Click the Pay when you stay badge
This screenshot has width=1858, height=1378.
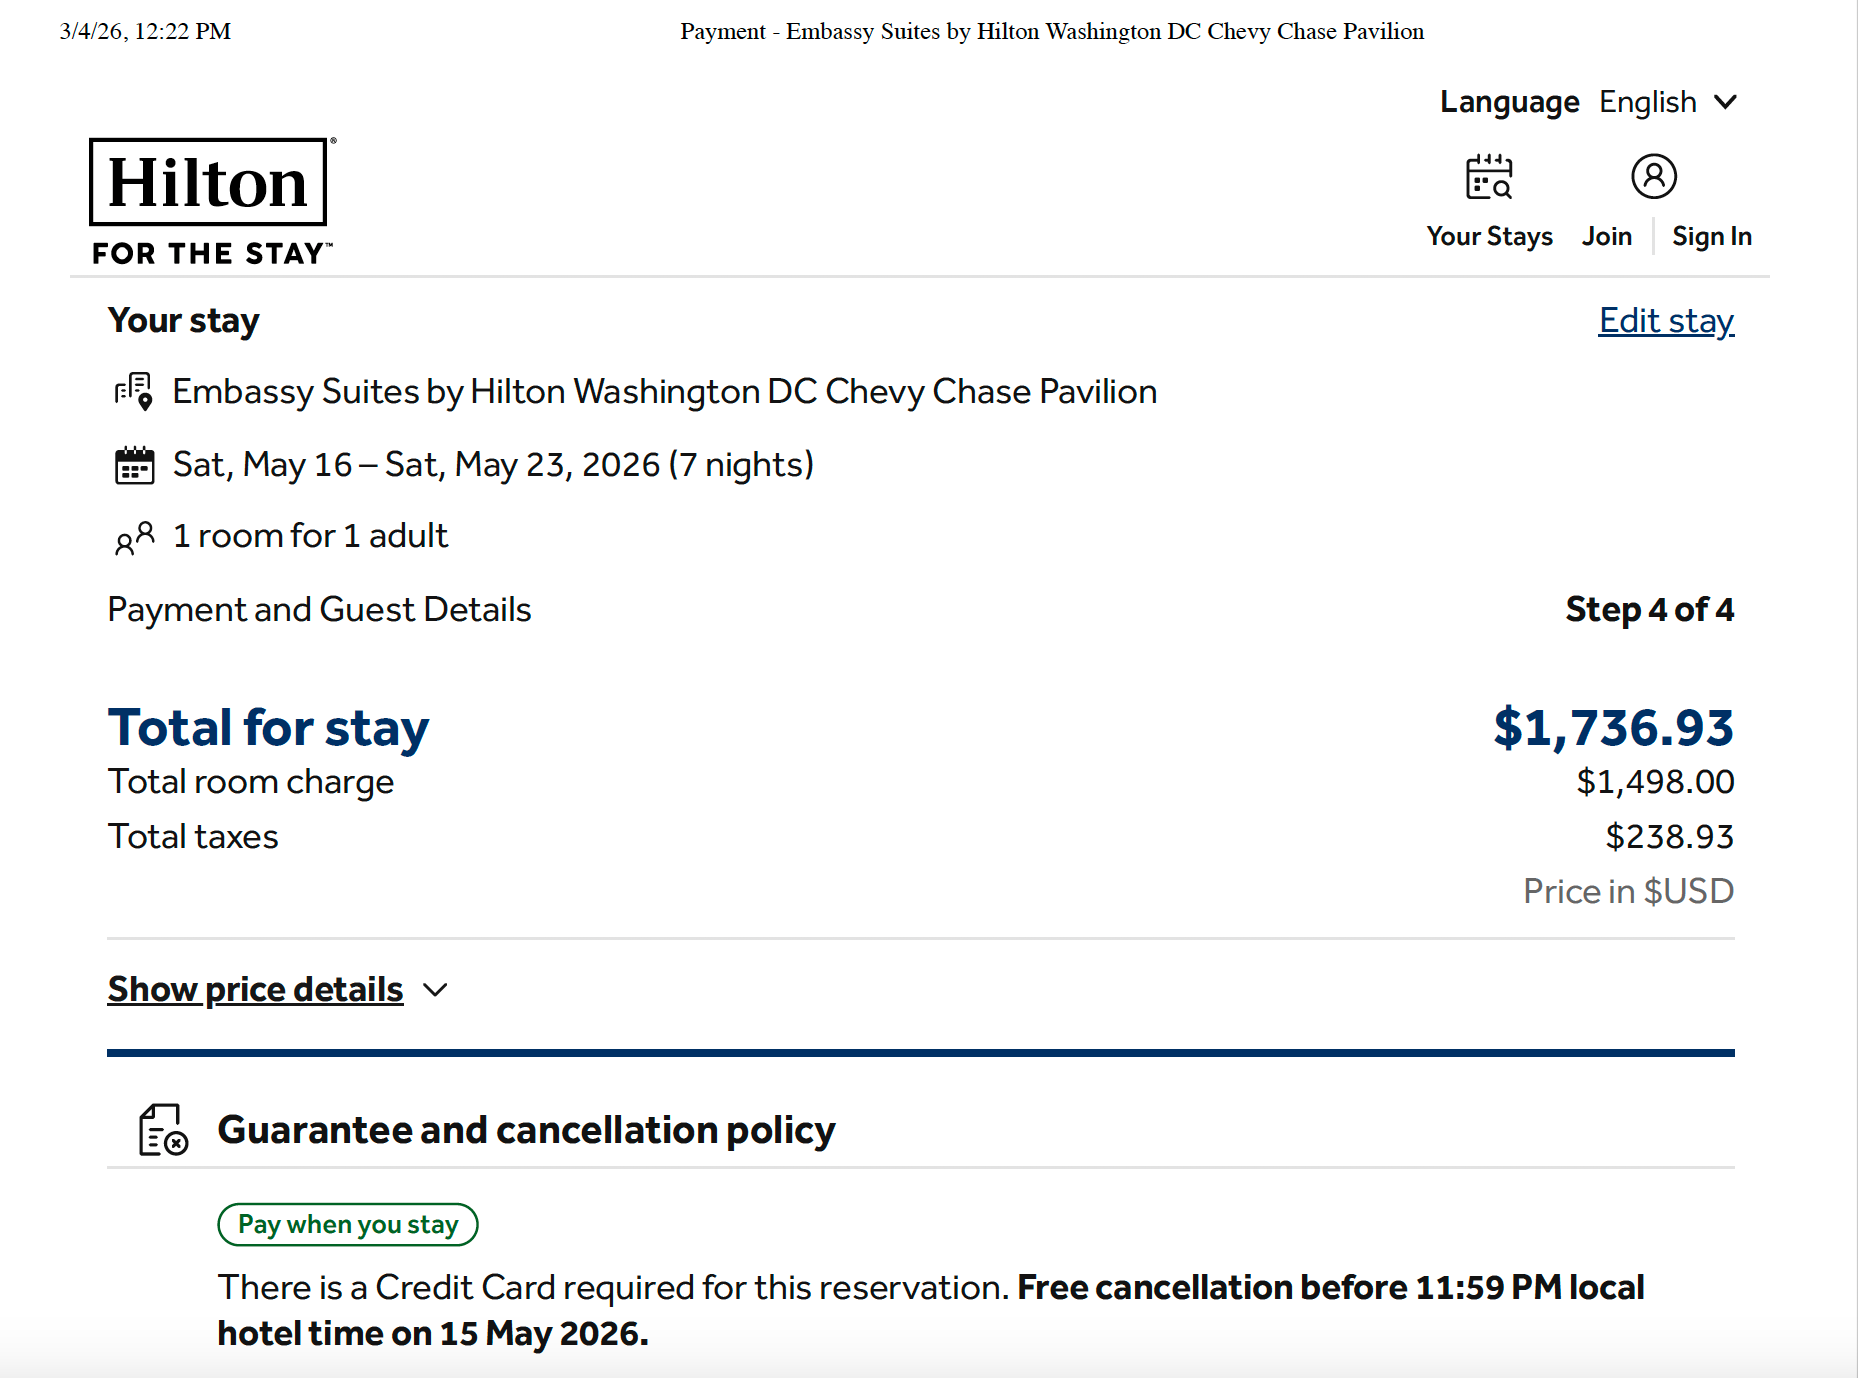point(347,1225)
